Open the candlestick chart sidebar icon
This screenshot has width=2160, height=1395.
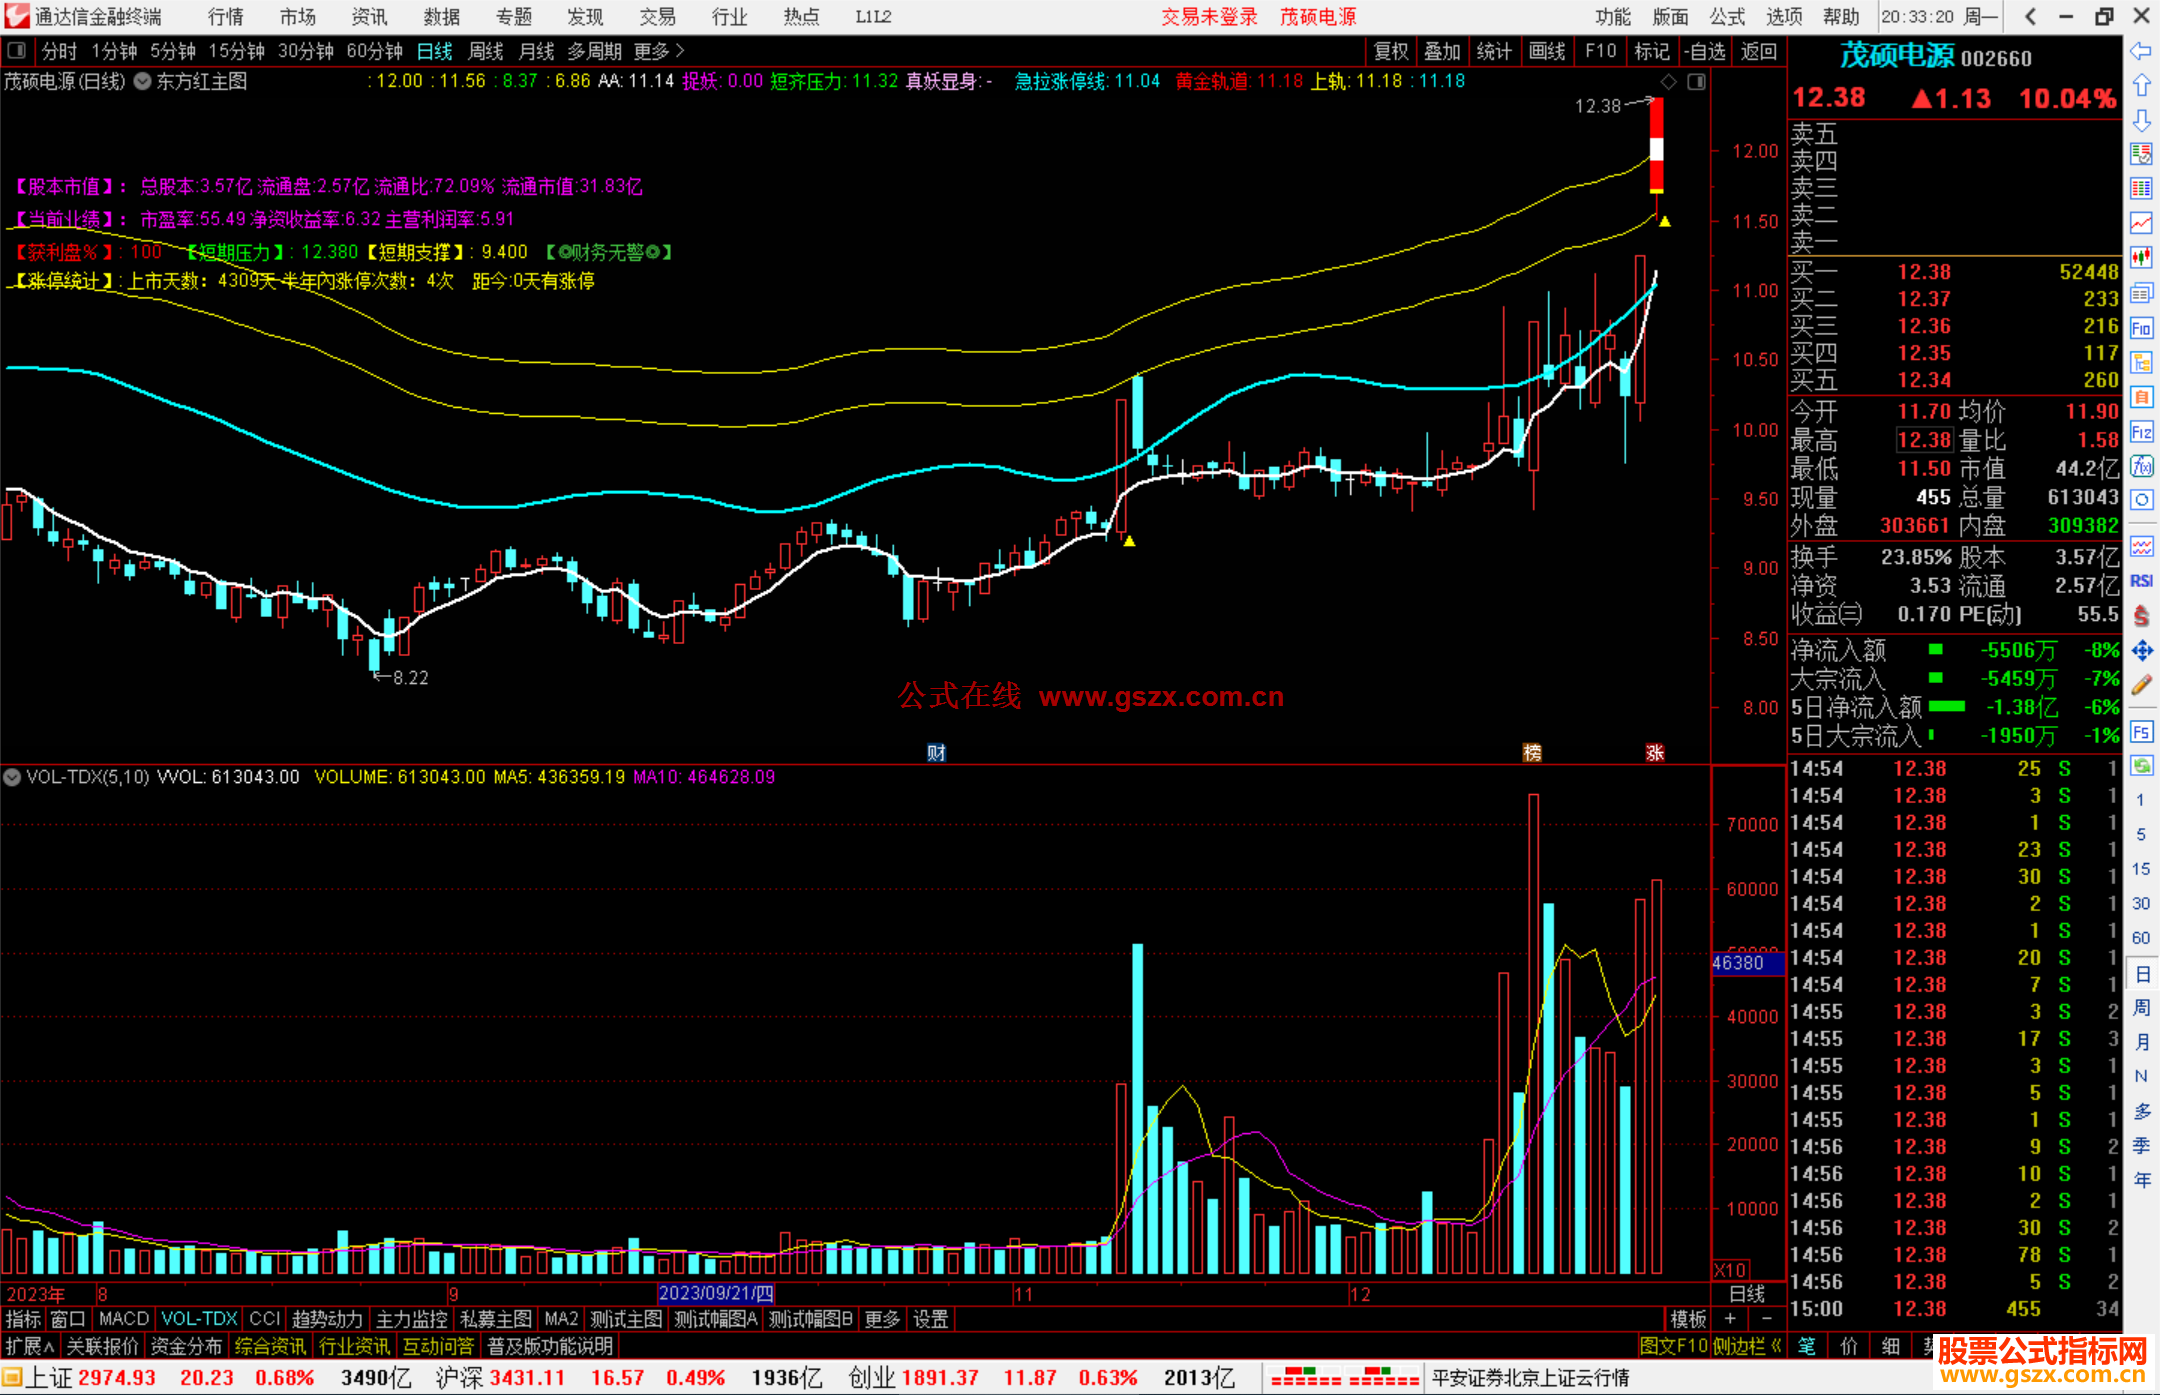[x=2141, y=258]
